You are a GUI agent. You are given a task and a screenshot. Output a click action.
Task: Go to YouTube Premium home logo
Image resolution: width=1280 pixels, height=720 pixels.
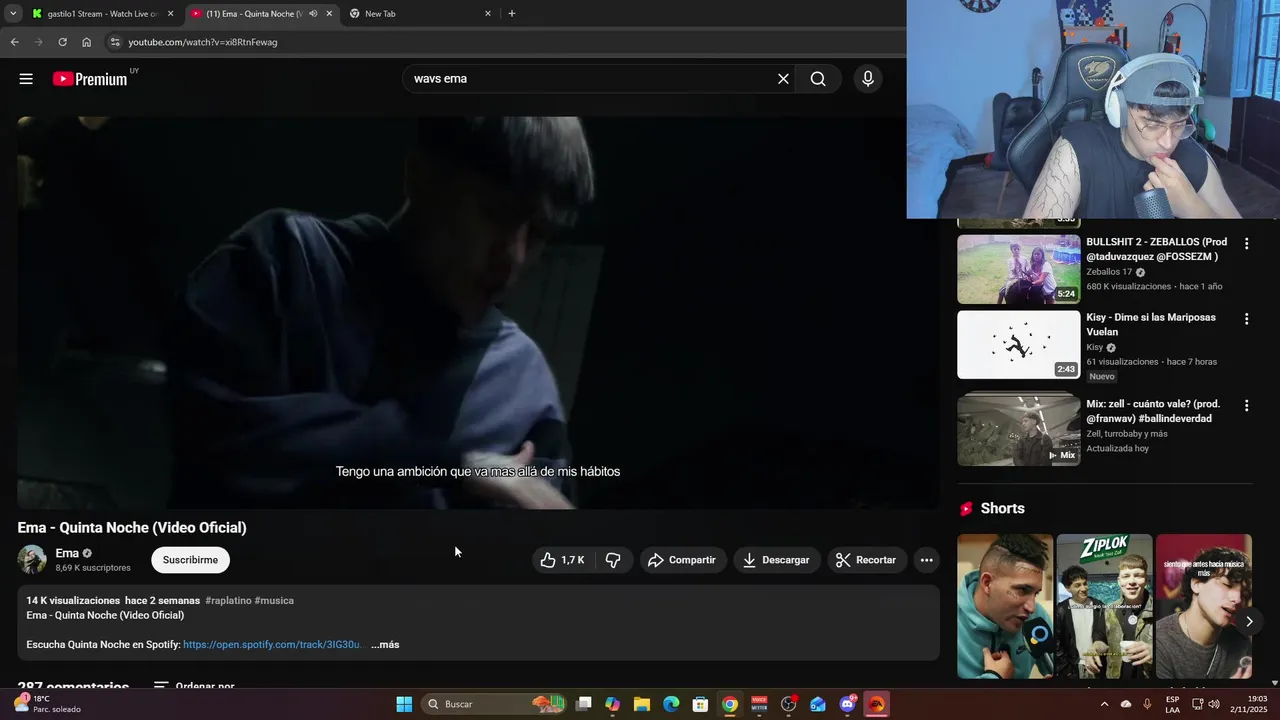[x=90, y=79]
